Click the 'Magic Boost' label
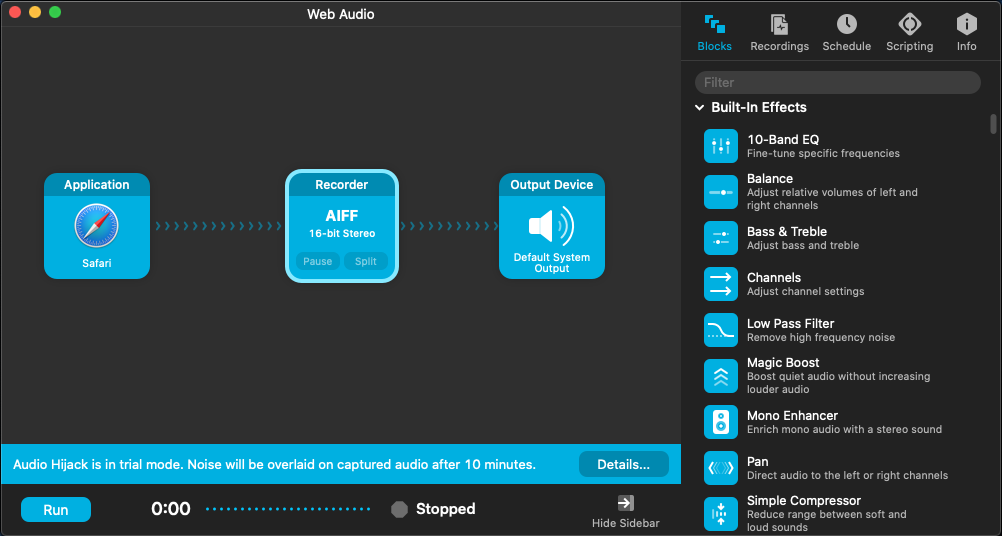Image resolution: width=1002 pixels, height=536 pixels. [x=783, y=362]
